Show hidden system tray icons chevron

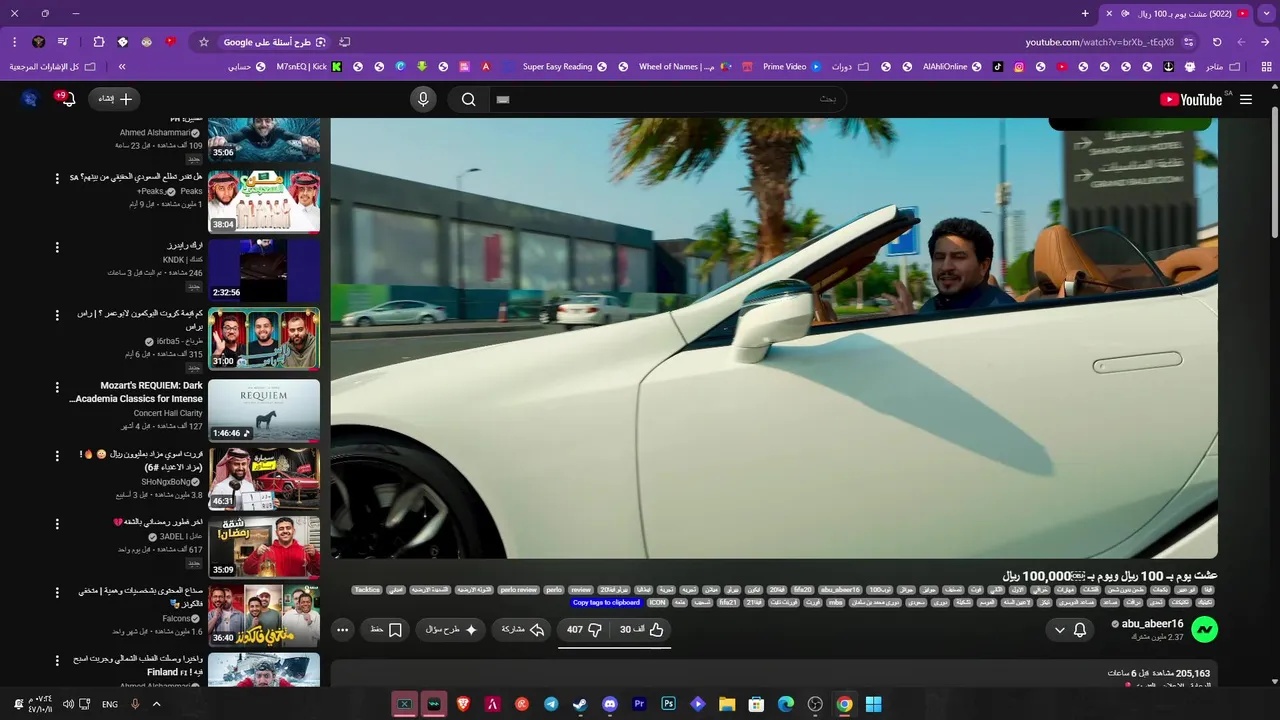point(156,704)
